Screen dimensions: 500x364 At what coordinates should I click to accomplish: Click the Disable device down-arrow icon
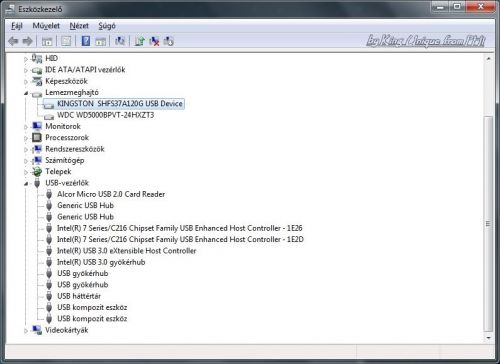169,41
